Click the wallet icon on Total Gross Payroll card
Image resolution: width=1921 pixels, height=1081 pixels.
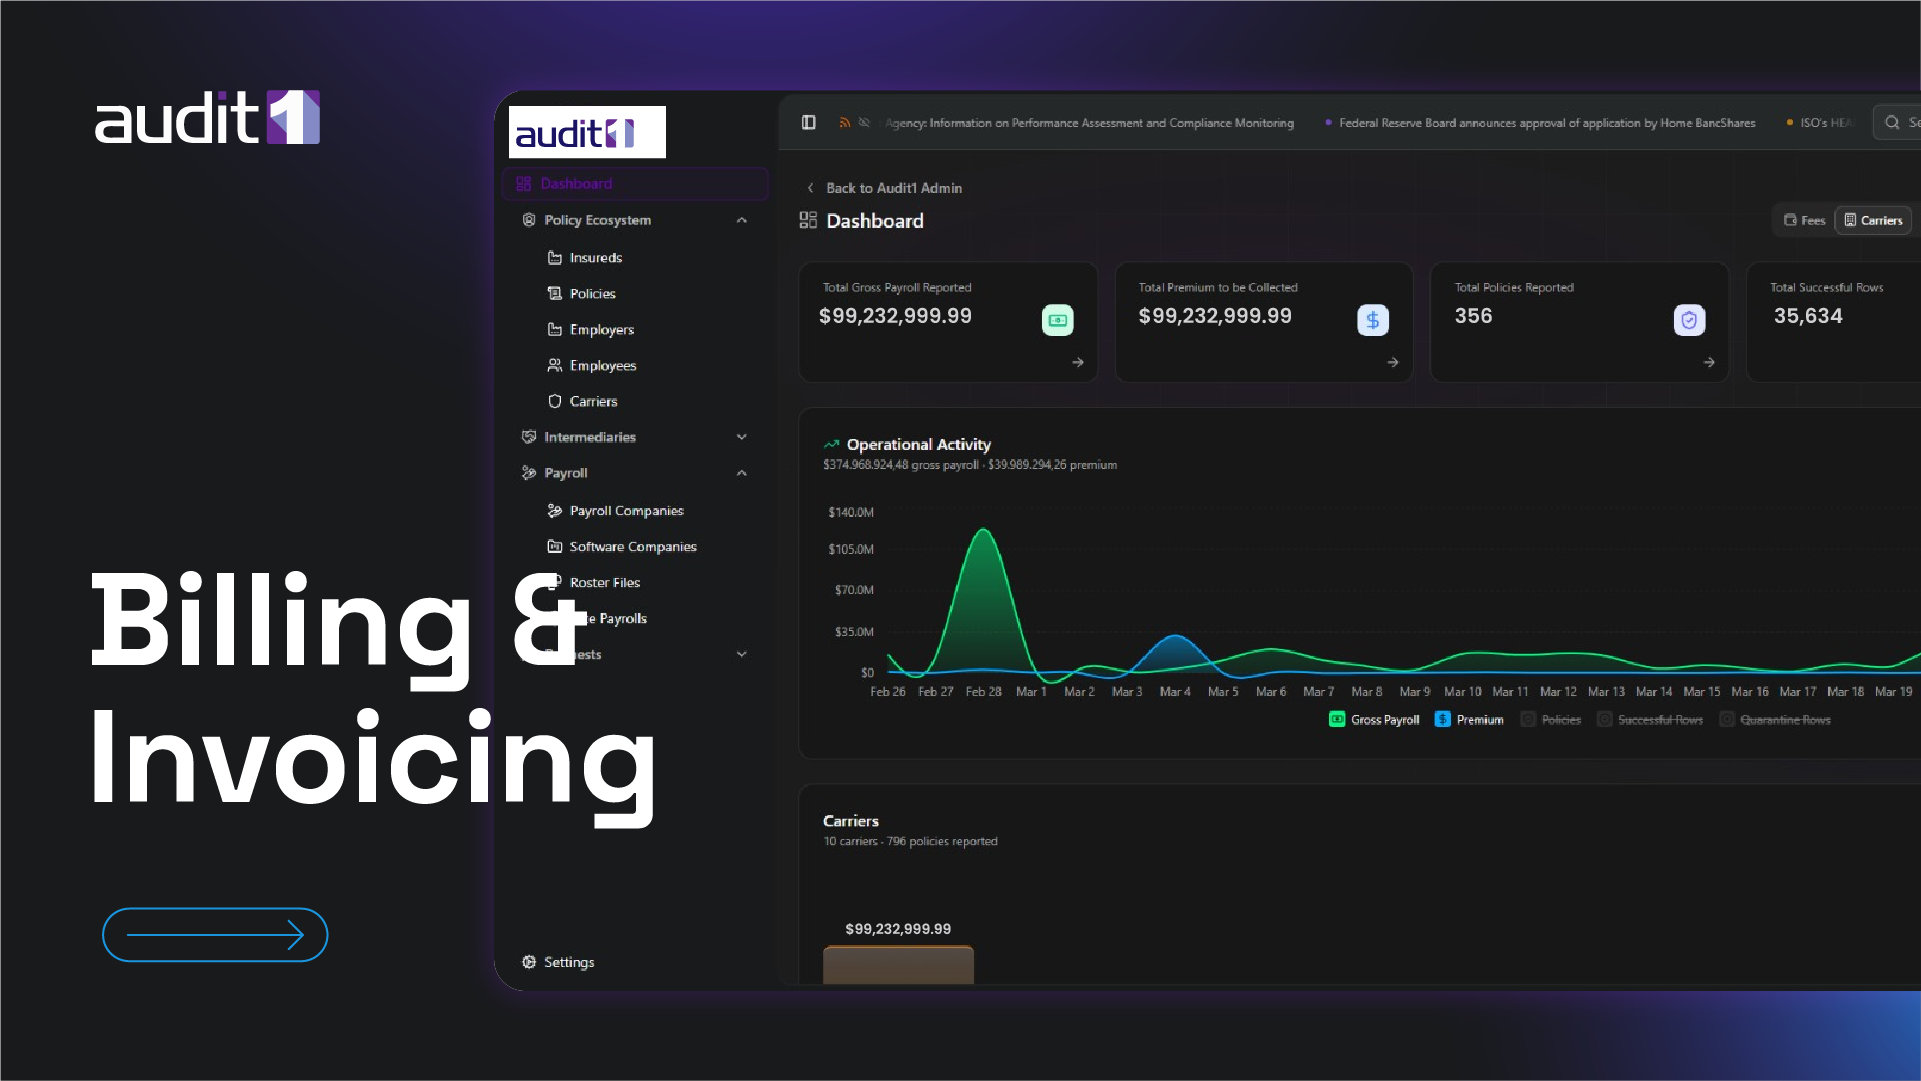pos(1057,319)
